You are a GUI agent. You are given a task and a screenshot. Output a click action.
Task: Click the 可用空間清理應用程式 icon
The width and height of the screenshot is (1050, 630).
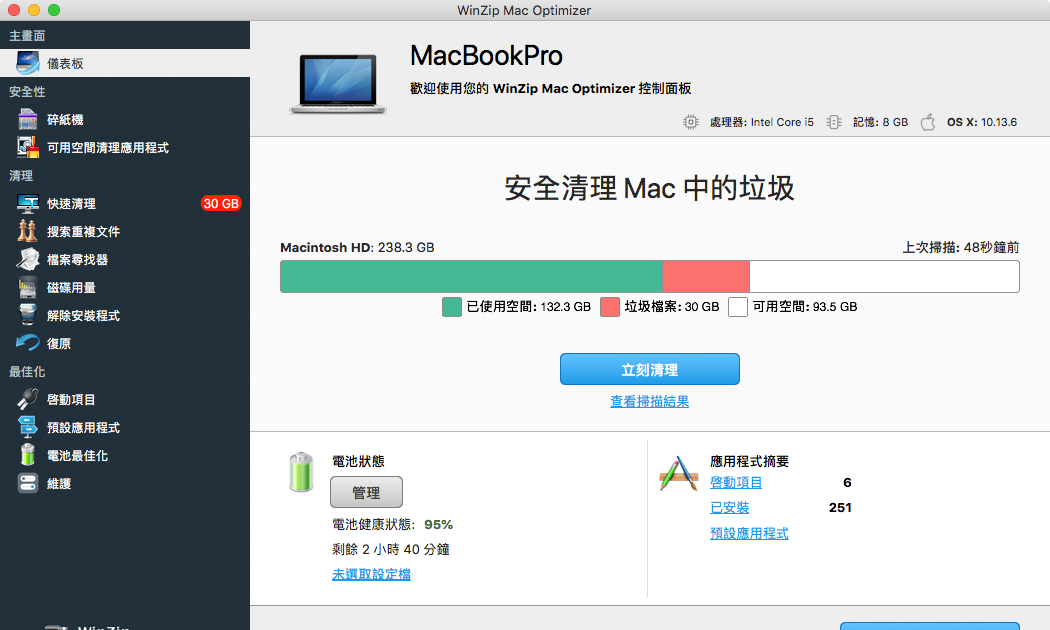pos(27,147)
